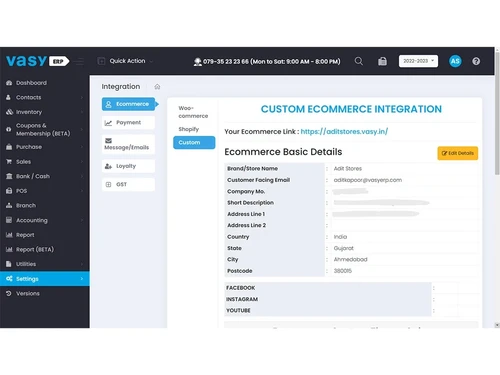500x375 pixels.
Task: Expand the Accounting chevron
Action: click(x=82, y=220)
